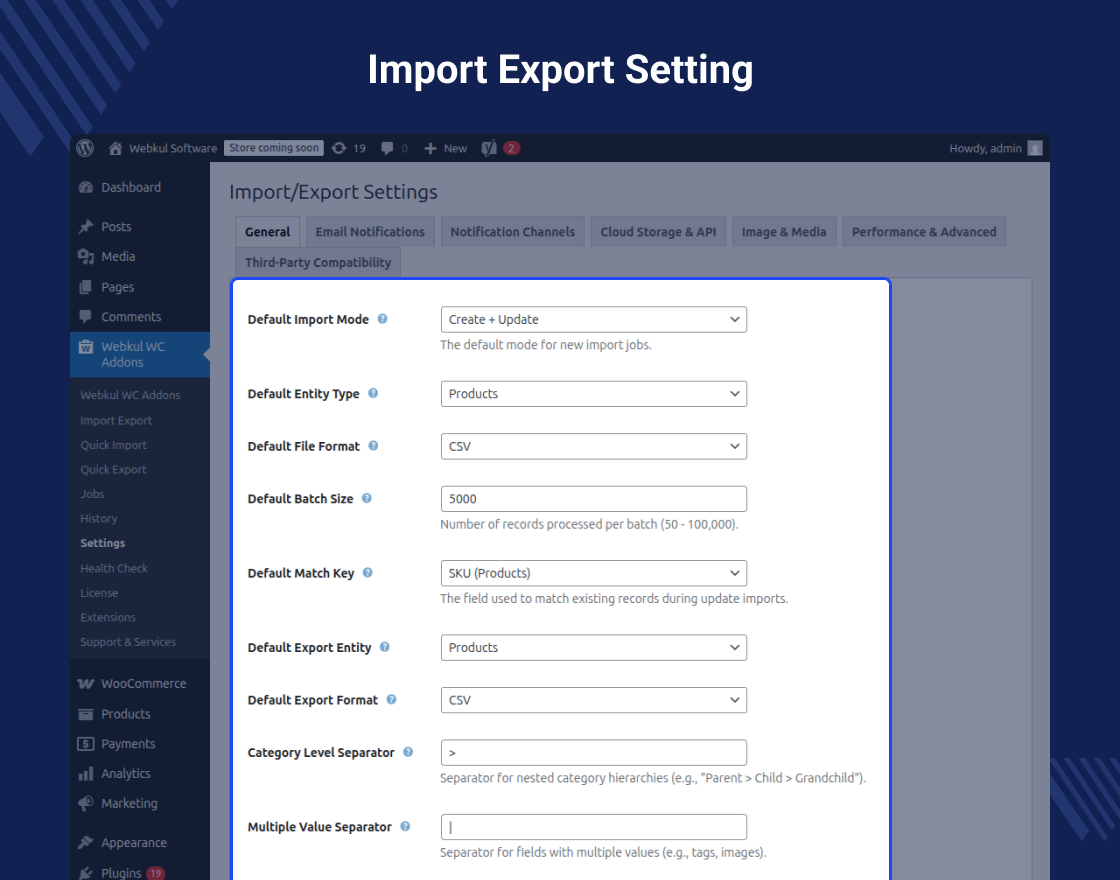Open the Third-Party Compatibility tab
The image size is (1120, 880).
[x=318, y=262]
